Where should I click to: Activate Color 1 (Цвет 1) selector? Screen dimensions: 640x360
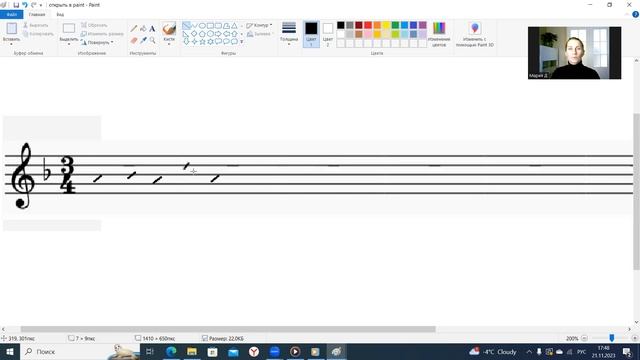[311, 34]
